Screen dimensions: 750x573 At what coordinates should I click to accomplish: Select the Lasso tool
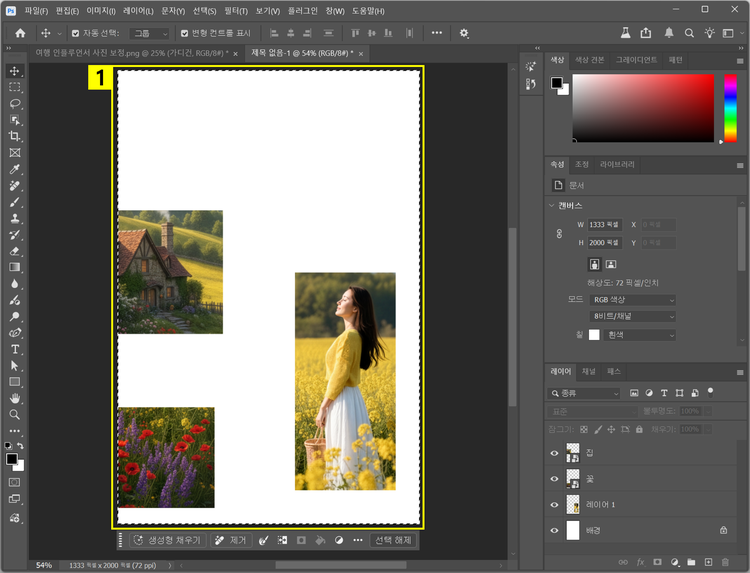(x=15, y=104)
